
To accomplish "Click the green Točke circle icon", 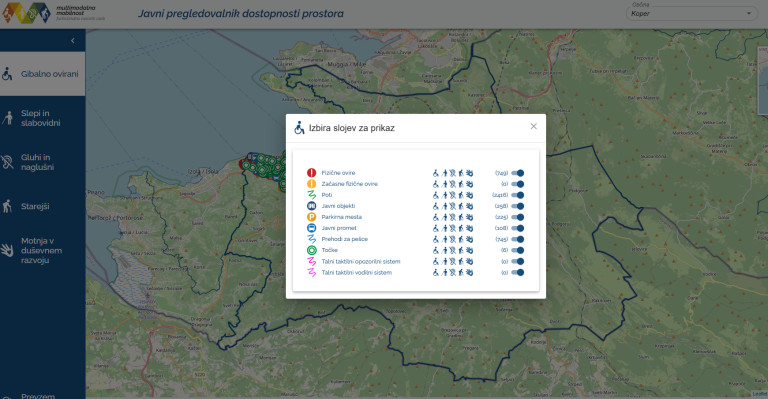I will coord(312,250).
